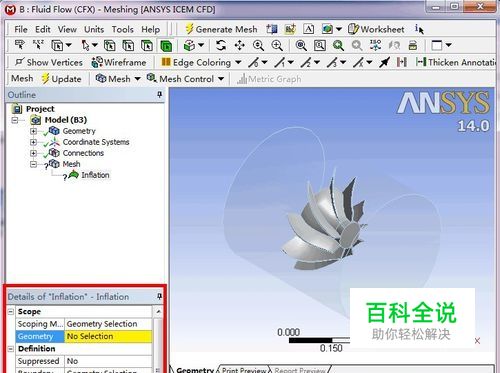500x373 pixels.
Task: Pin the Details of Inflation panel
Action: (x=160, y=296)
